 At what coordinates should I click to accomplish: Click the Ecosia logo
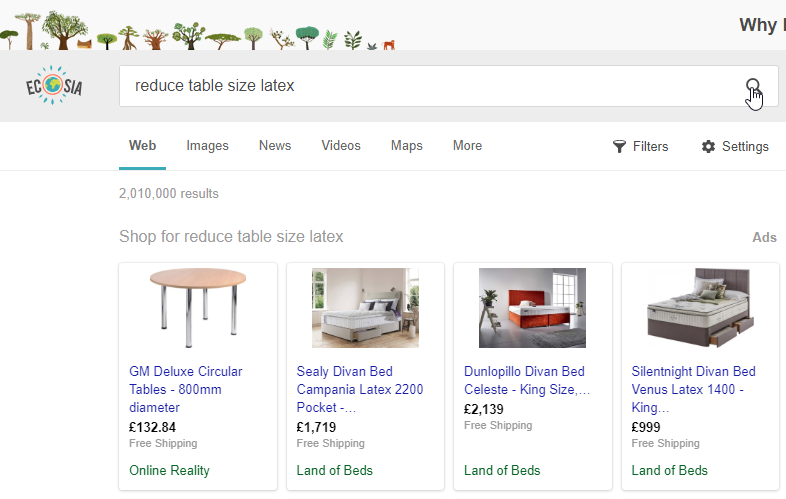[x=54, y=85]
